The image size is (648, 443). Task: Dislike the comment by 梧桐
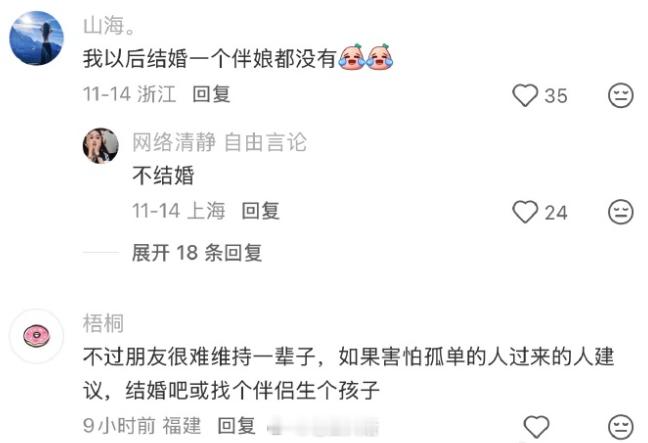pyautogui.click(x=620, y=426)
